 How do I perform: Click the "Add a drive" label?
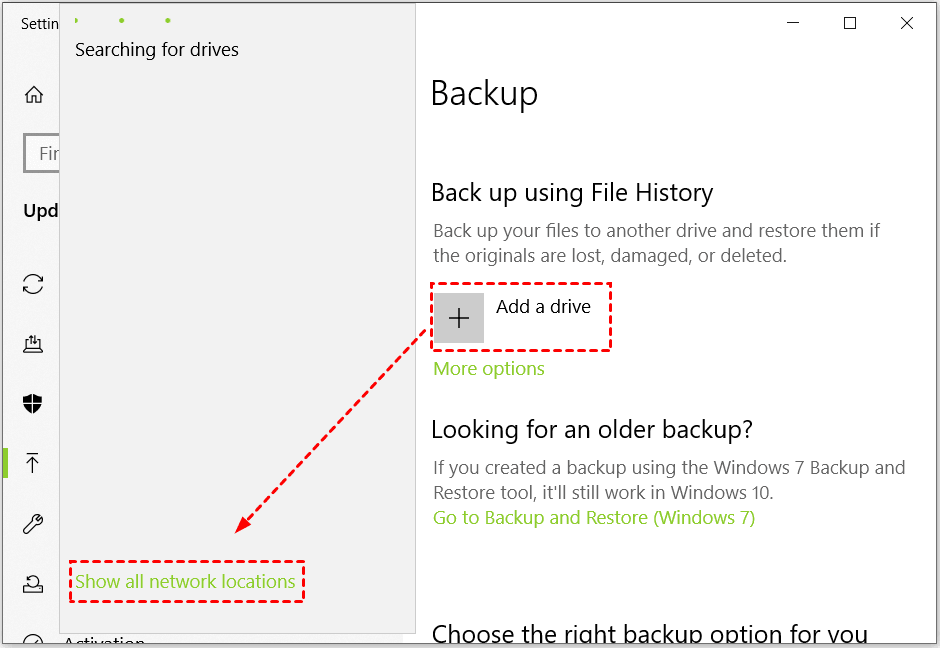(x=543, y=307)
